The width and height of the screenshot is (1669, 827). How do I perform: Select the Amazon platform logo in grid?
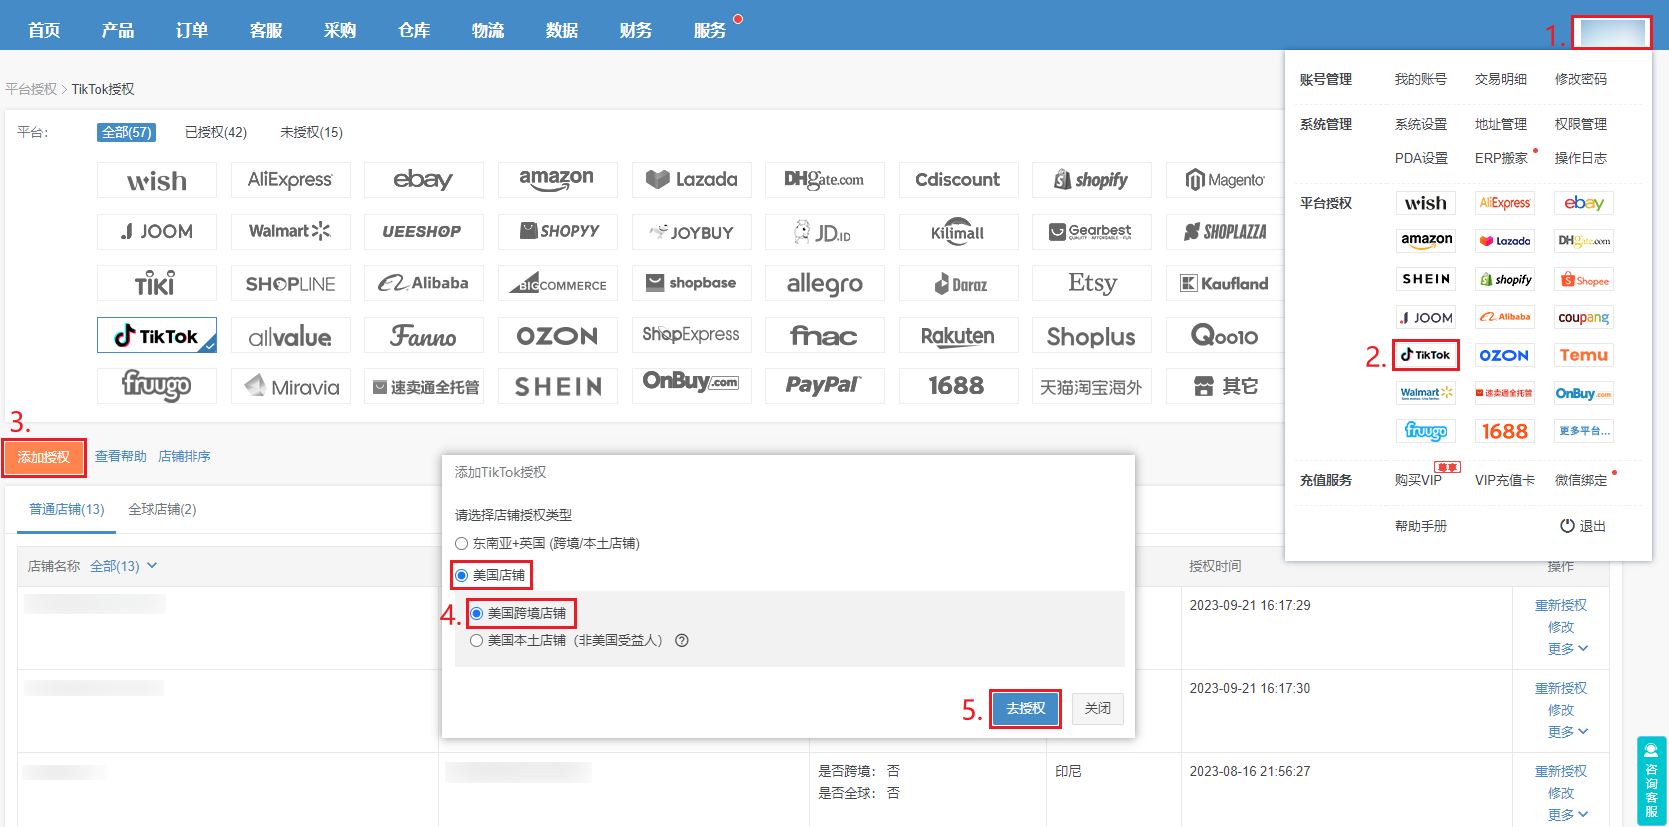tap(557, 180)
